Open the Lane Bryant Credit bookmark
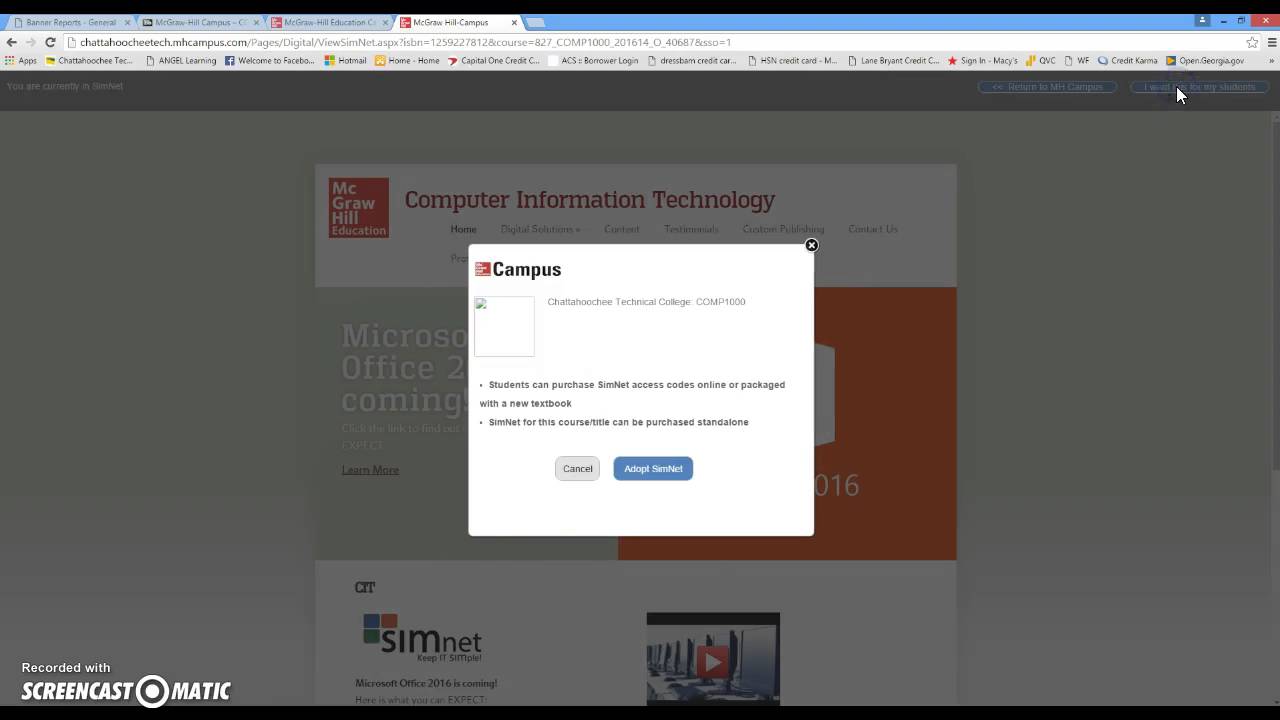This screenshot has height=720, width=1280. point(893,60)
